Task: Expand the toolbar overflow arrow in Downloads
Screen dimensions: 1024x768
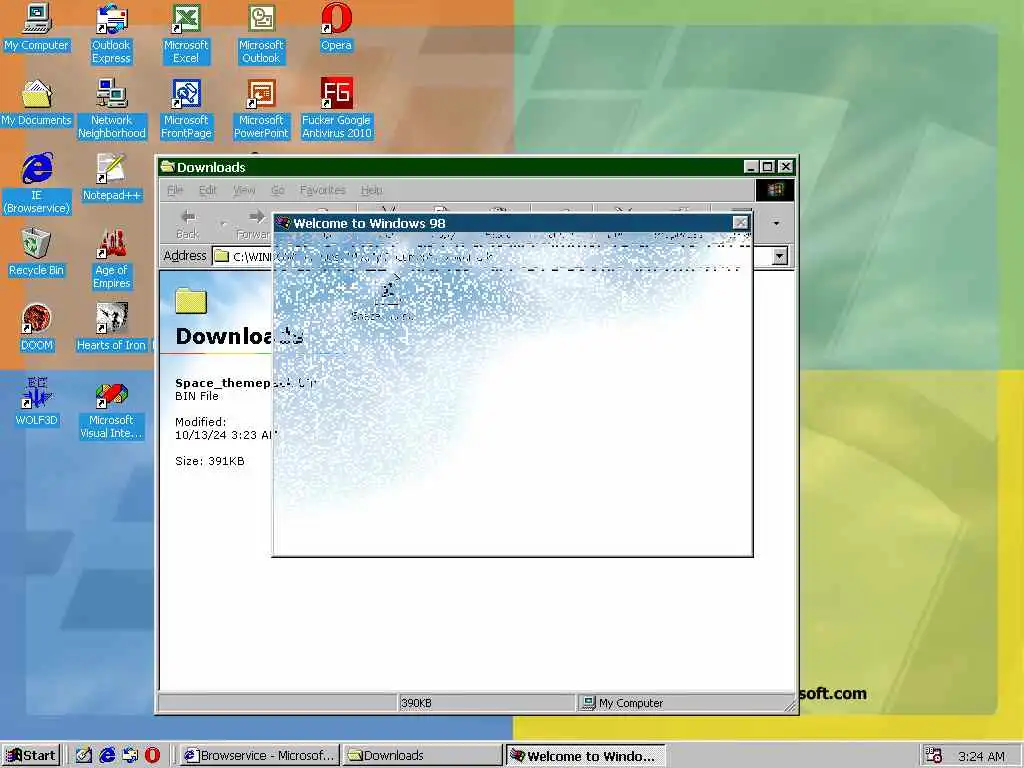Action: coord(776,223)
